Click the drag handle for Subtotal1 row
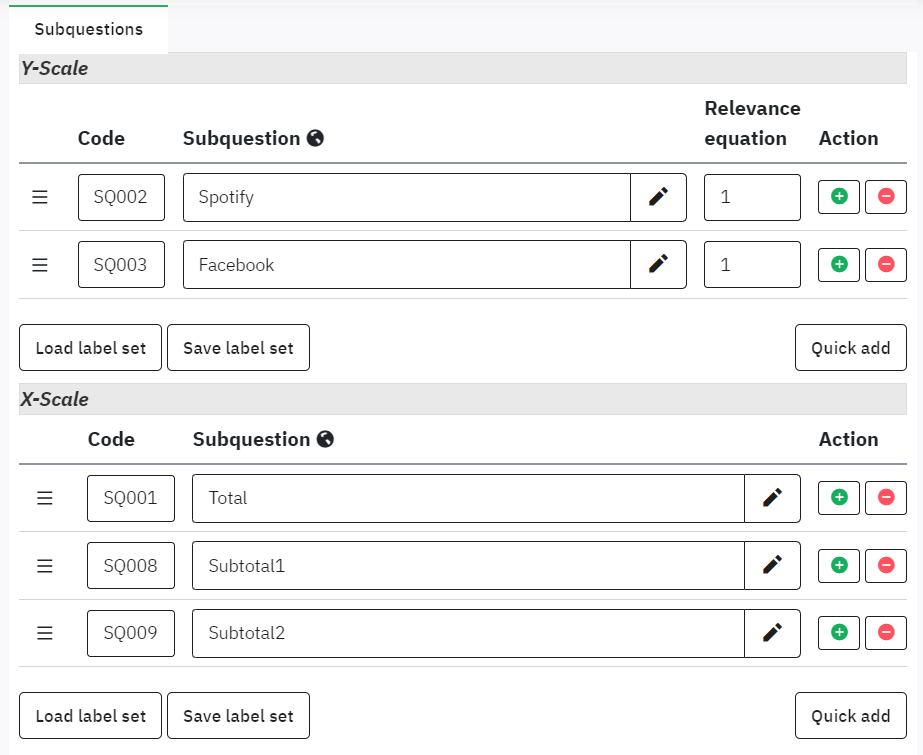The image size is (923, 755). click(45, 566)
